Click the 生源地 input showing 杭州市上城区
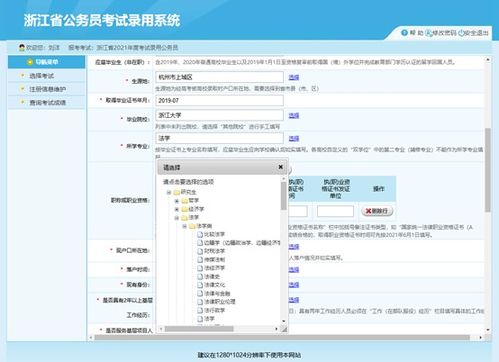 click(219, 77)
